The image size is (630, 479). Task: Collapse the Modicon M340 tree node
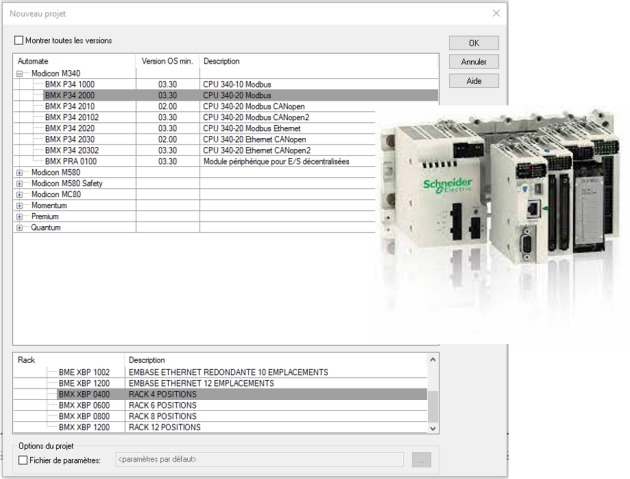pos(19,74)
